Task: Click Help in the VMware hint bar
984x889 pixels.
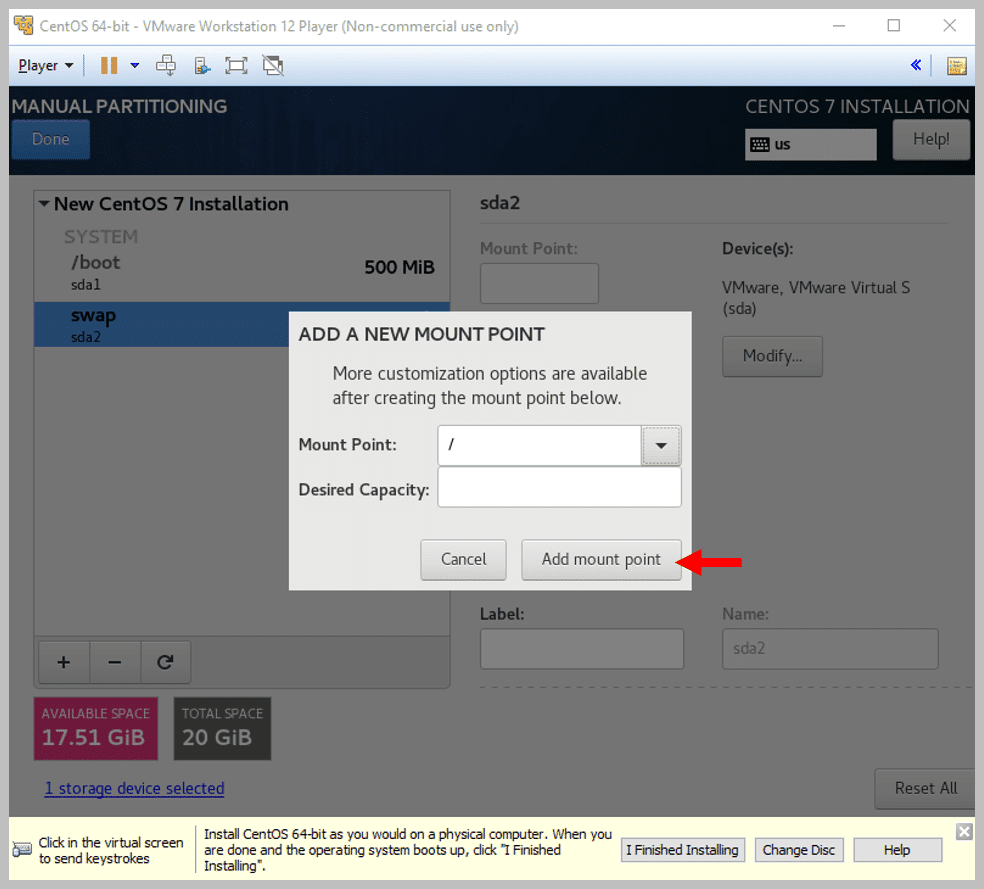Action: [x=897, y=849]
